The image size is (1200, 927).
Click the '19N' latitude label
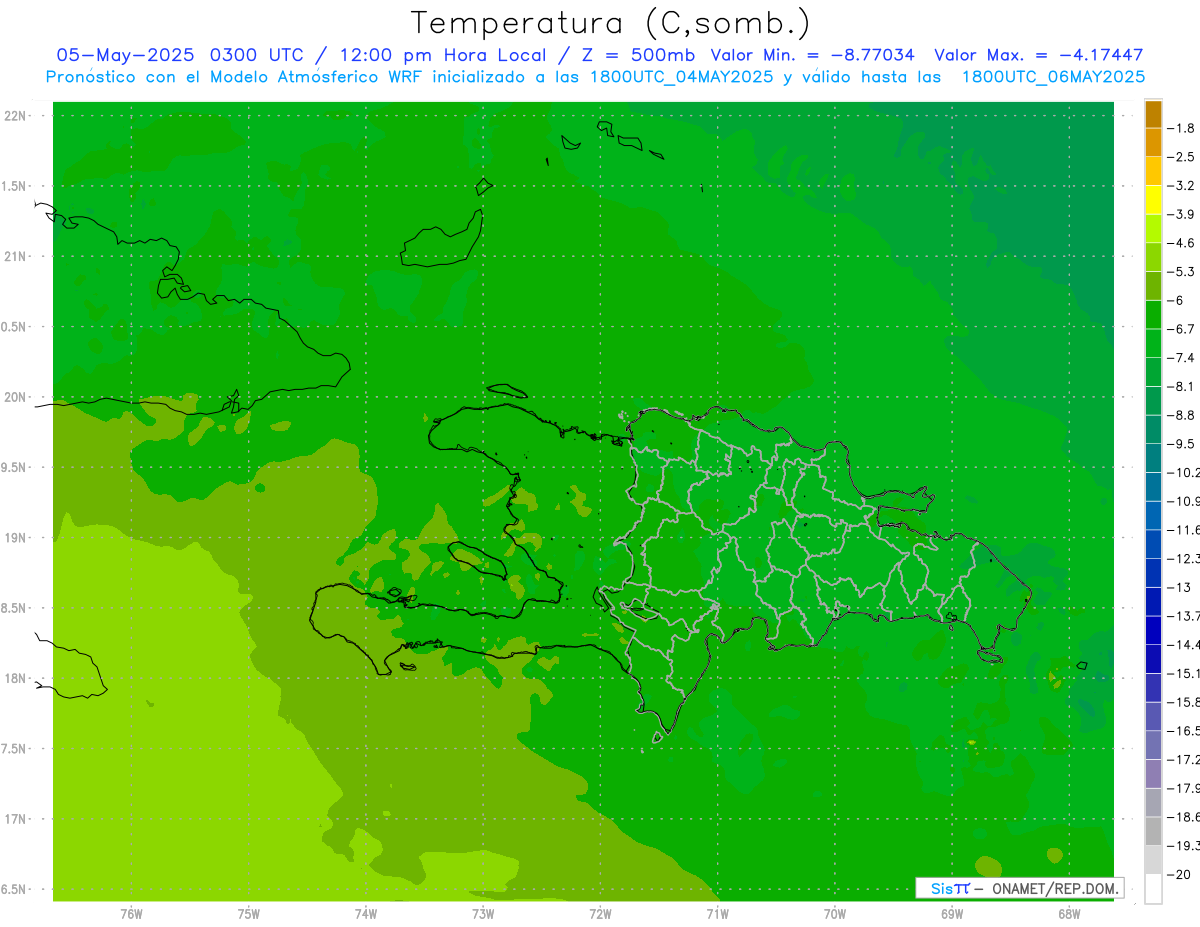(x=17, y=538)
